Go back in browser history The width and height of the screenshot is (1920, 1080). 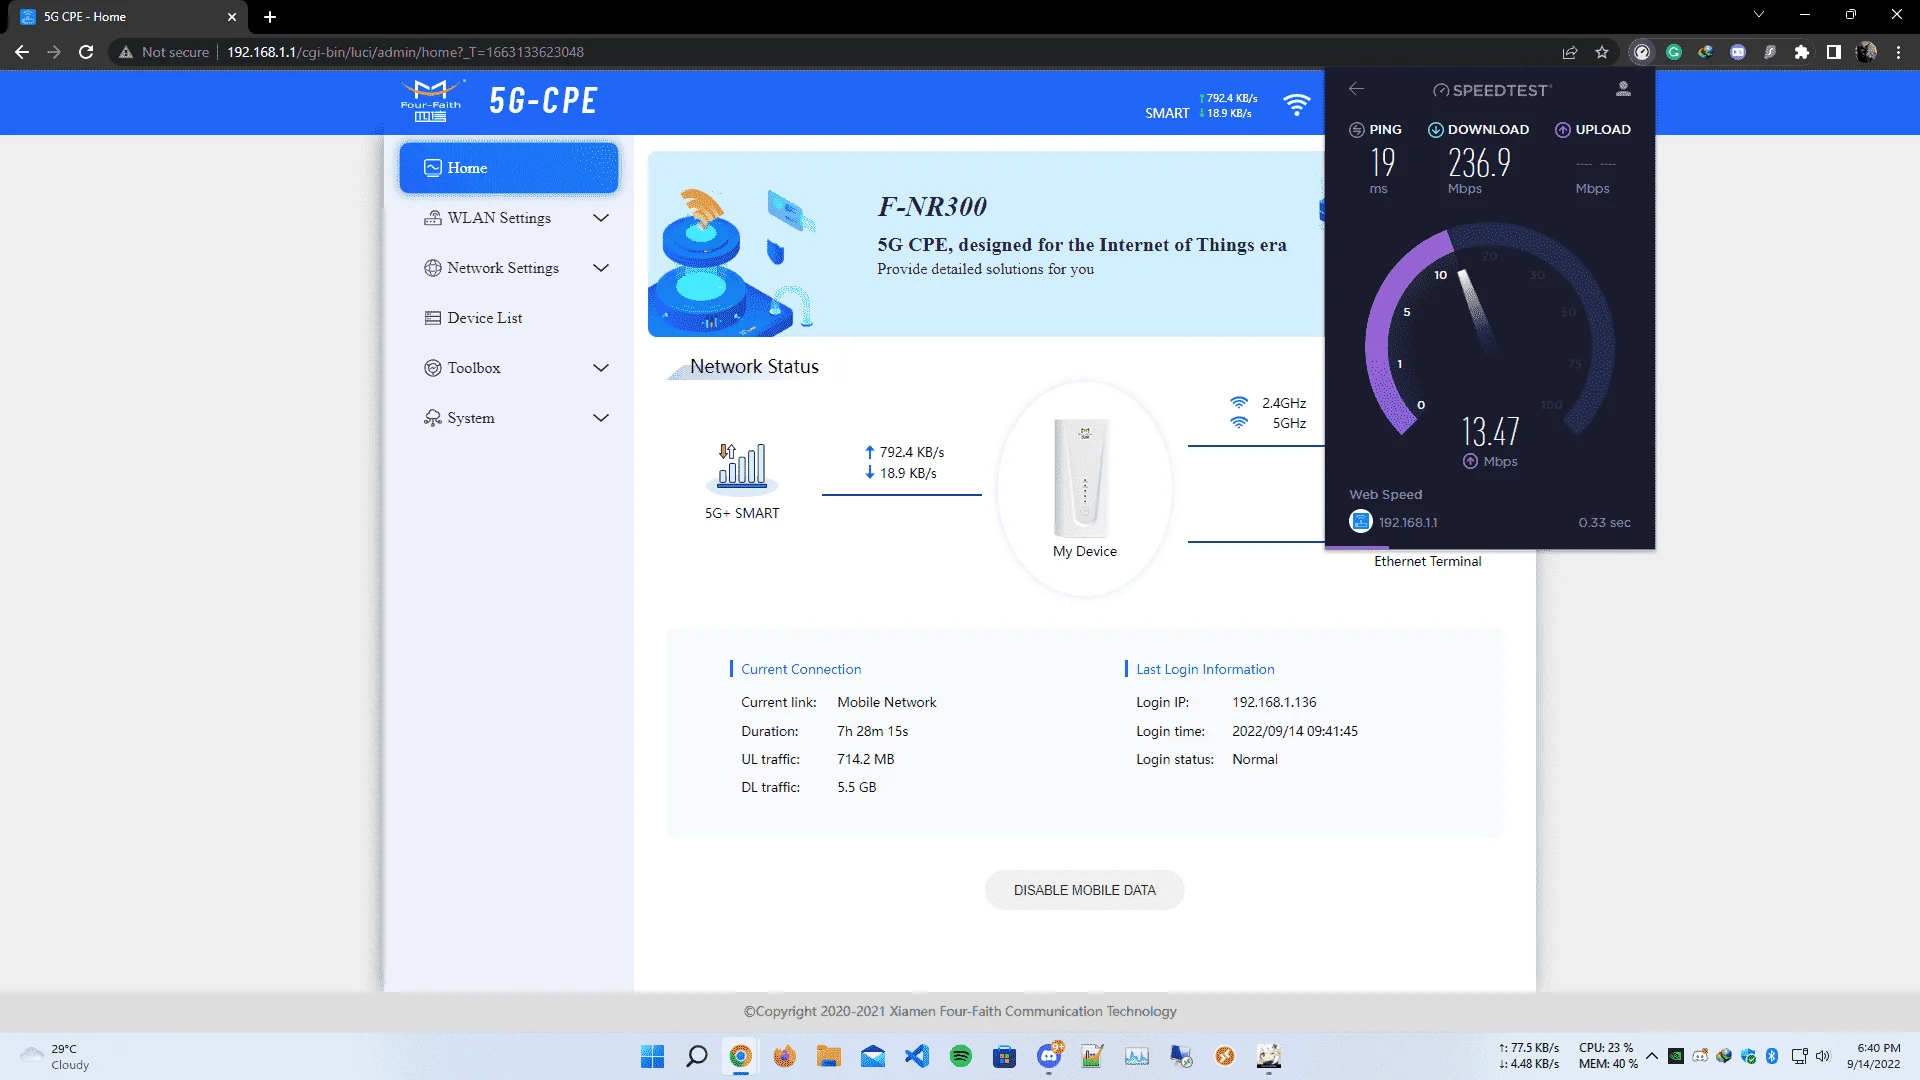click(x=22, y=52)
